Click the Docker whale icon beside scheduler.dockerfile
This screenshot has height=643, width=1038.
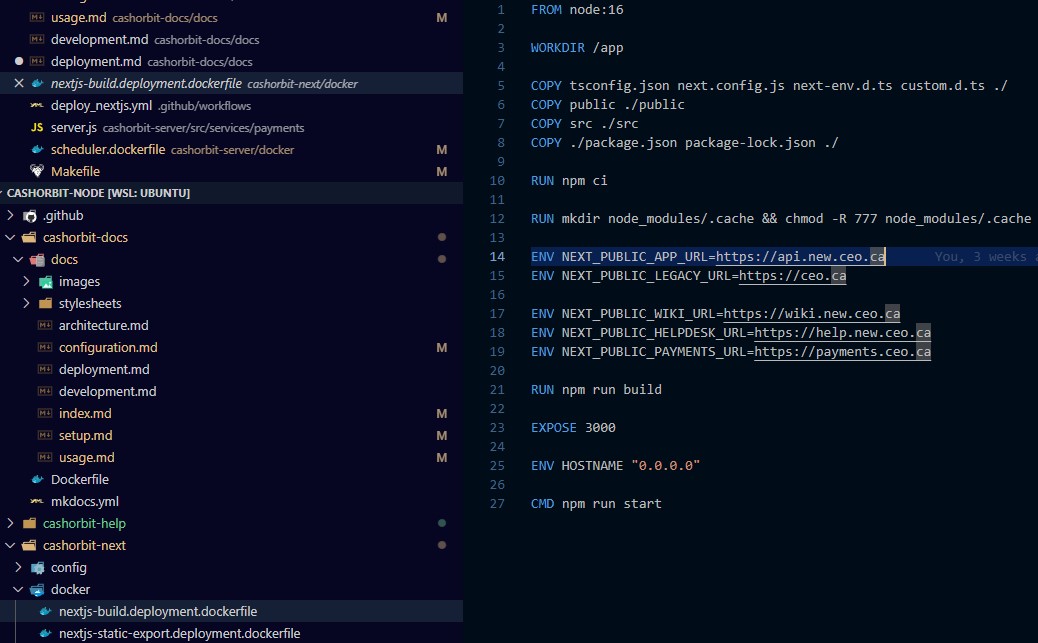(37, 150)
